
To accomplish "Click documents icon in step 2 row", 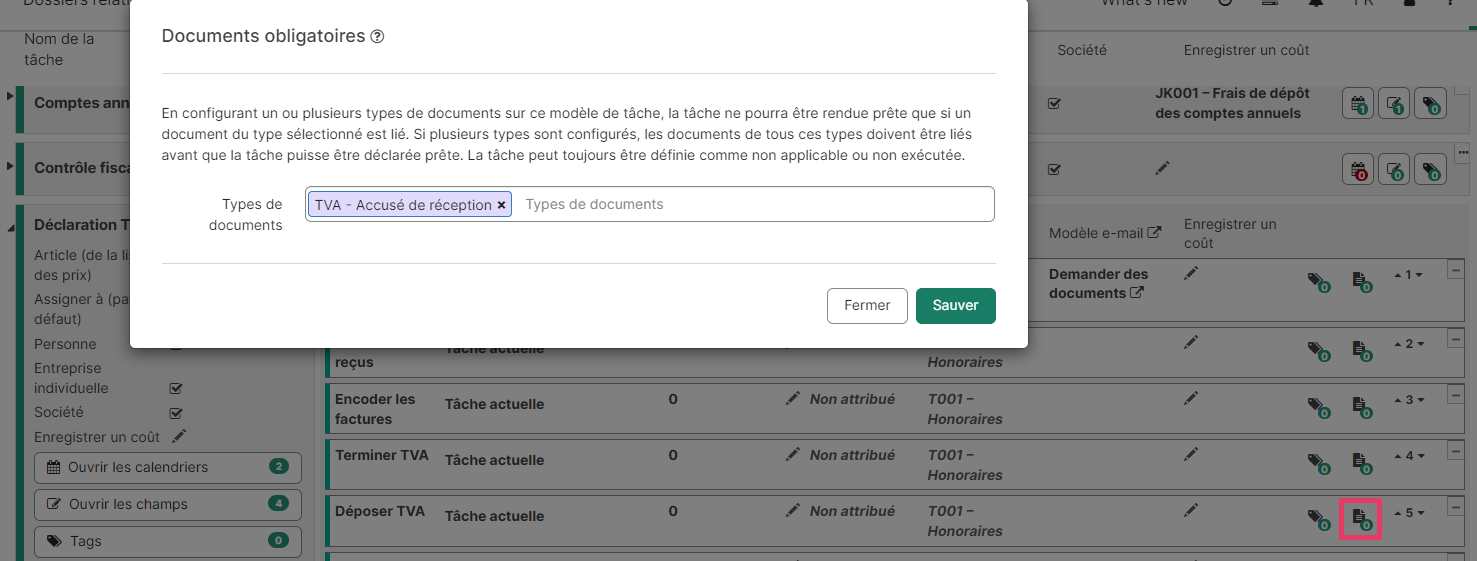I will click(x=1360, y=350).
